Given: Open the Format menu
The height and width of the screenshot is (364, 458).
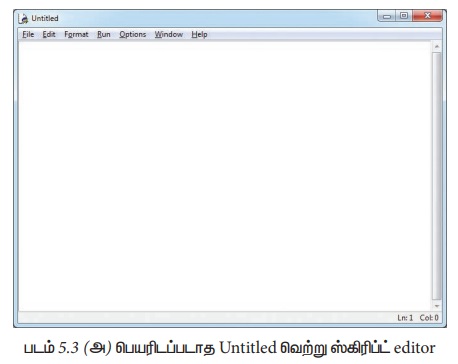Looking at the screenshot, I should click(x=76, y=34).
